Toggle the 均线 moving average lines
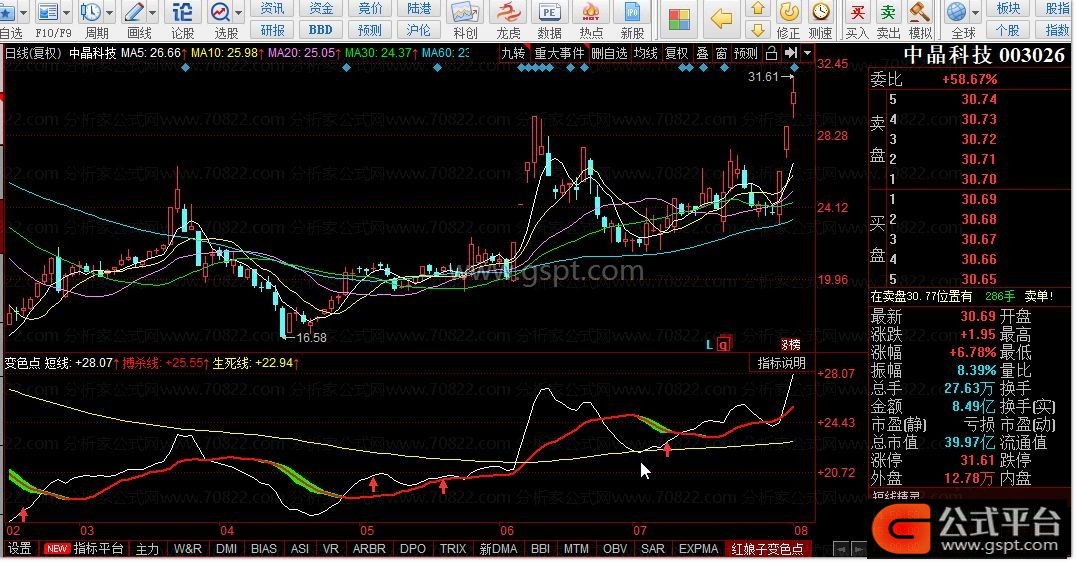Image resolution: width=1077 pixels, height=562 pixels. [x=646, y=53]
